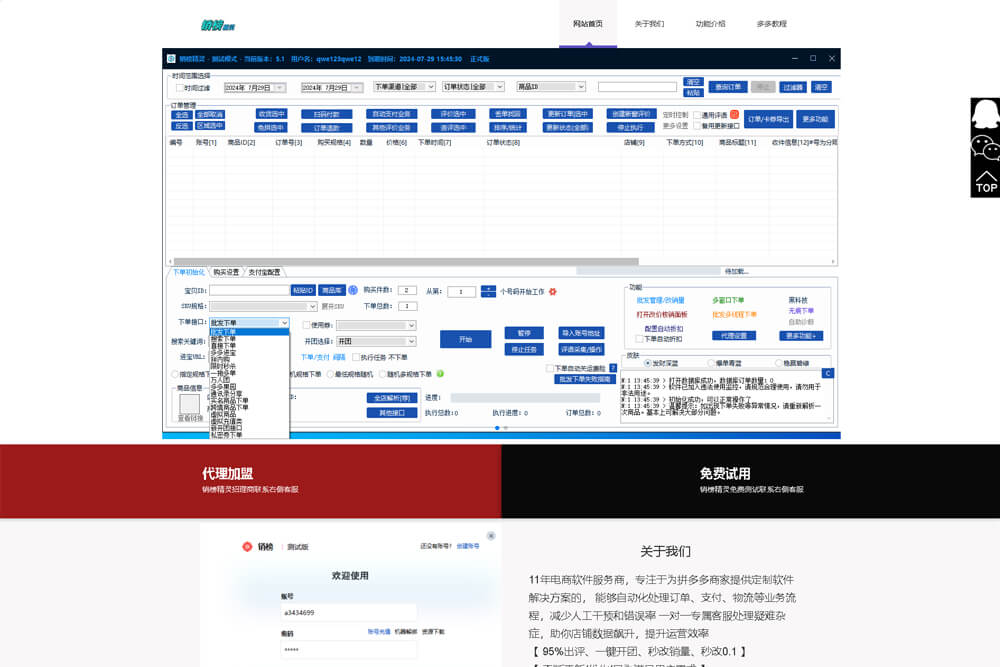This screenshot has height=667, width=1000.
Task: Open the 功能介绍 navigation item
Action: (710, 23)
